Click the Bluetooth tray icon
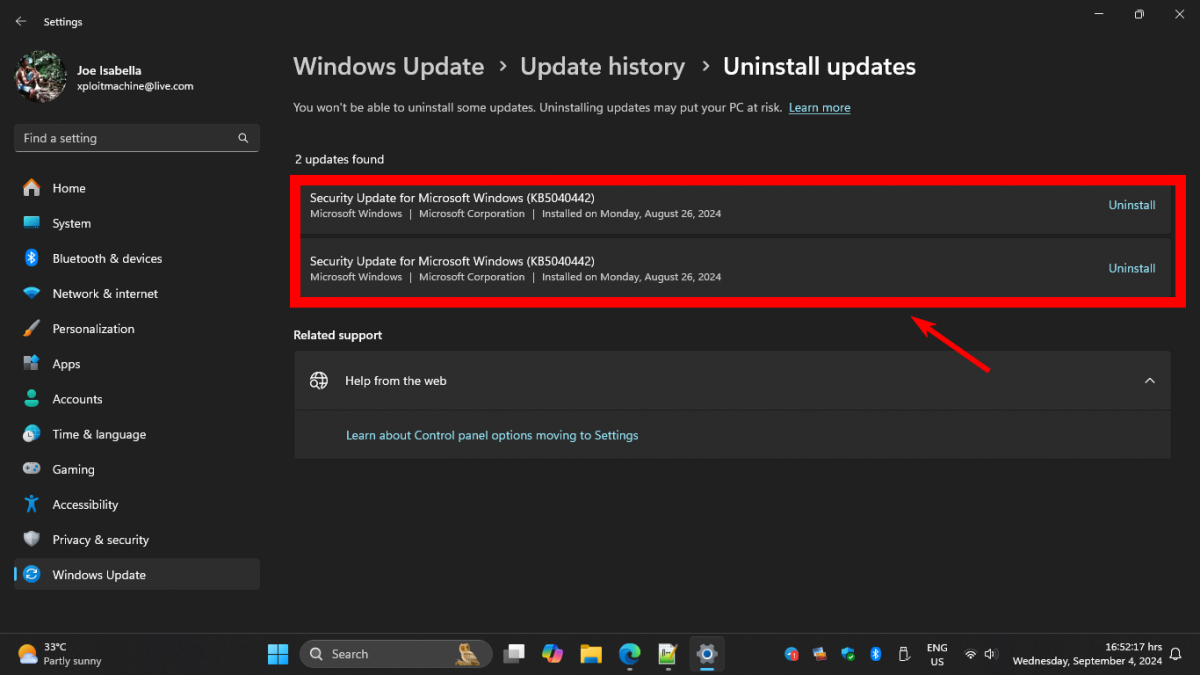The width and height of the screenshot is (1200, 675). (x=876, y=654)
